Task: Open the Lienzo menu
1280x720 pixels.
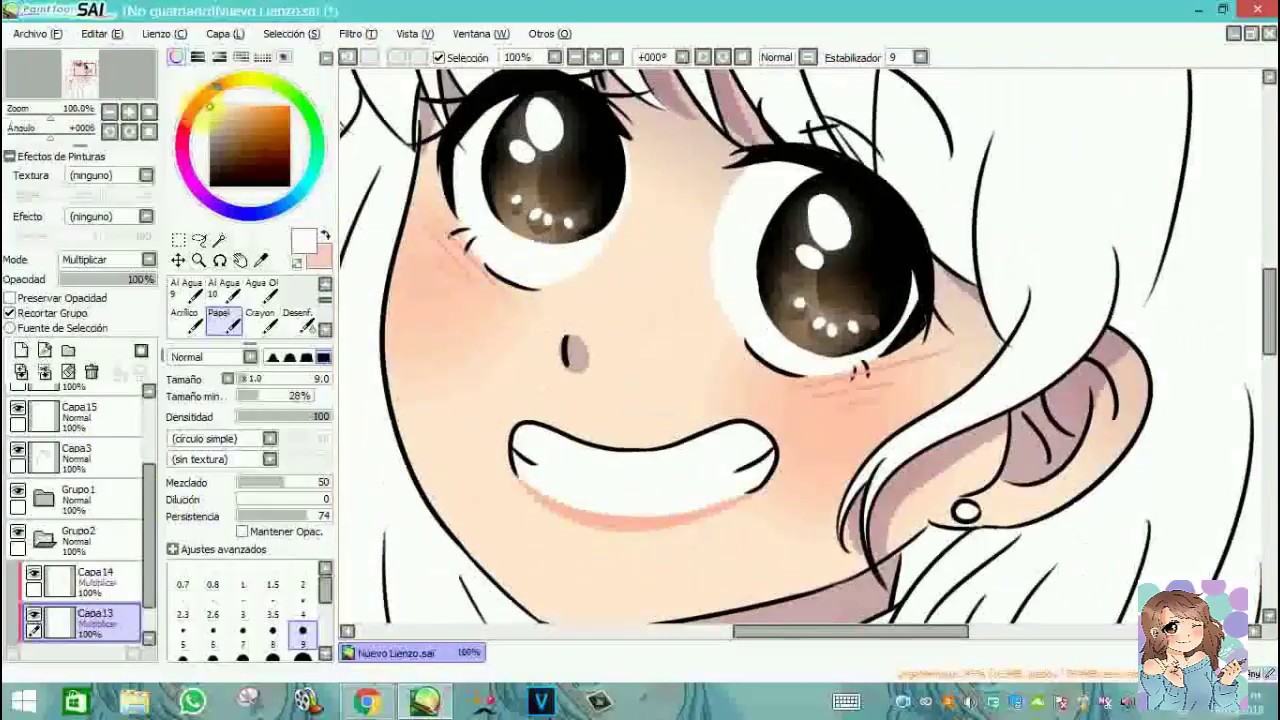Action: pos(164,34)
